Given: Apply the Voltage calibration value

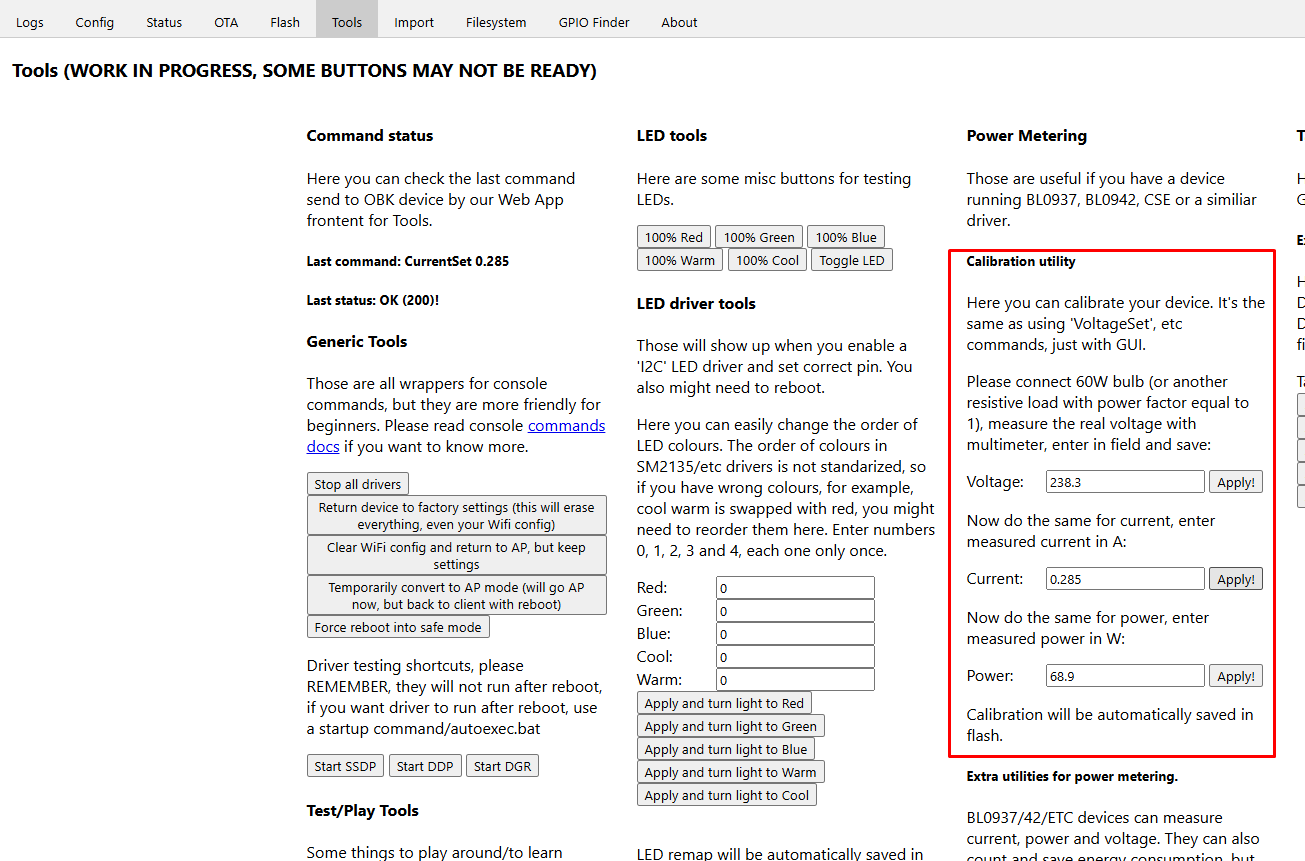Looking at the screenshot, I should 1236,482.
